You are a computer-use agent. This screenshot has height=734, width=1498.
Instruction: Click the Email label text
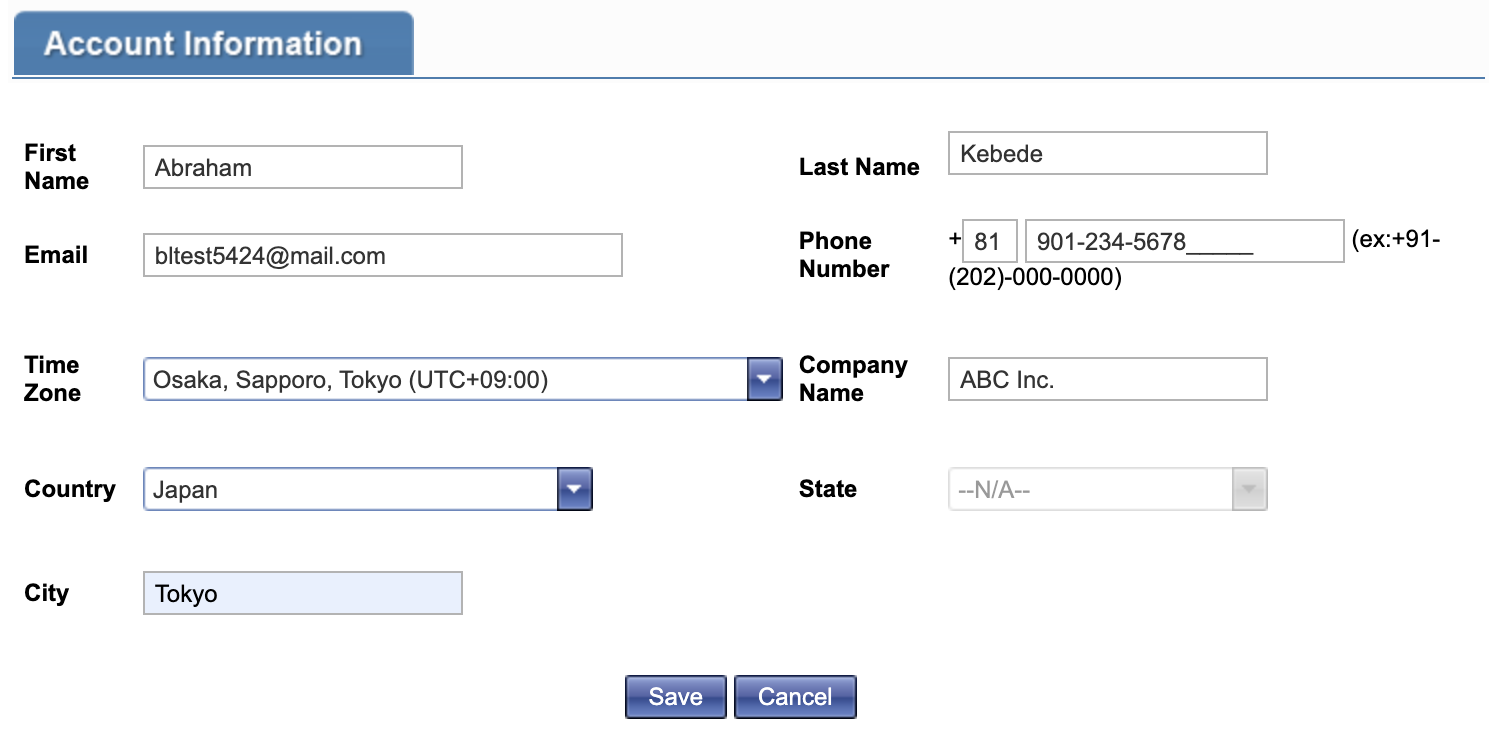[x=56, y=255]
